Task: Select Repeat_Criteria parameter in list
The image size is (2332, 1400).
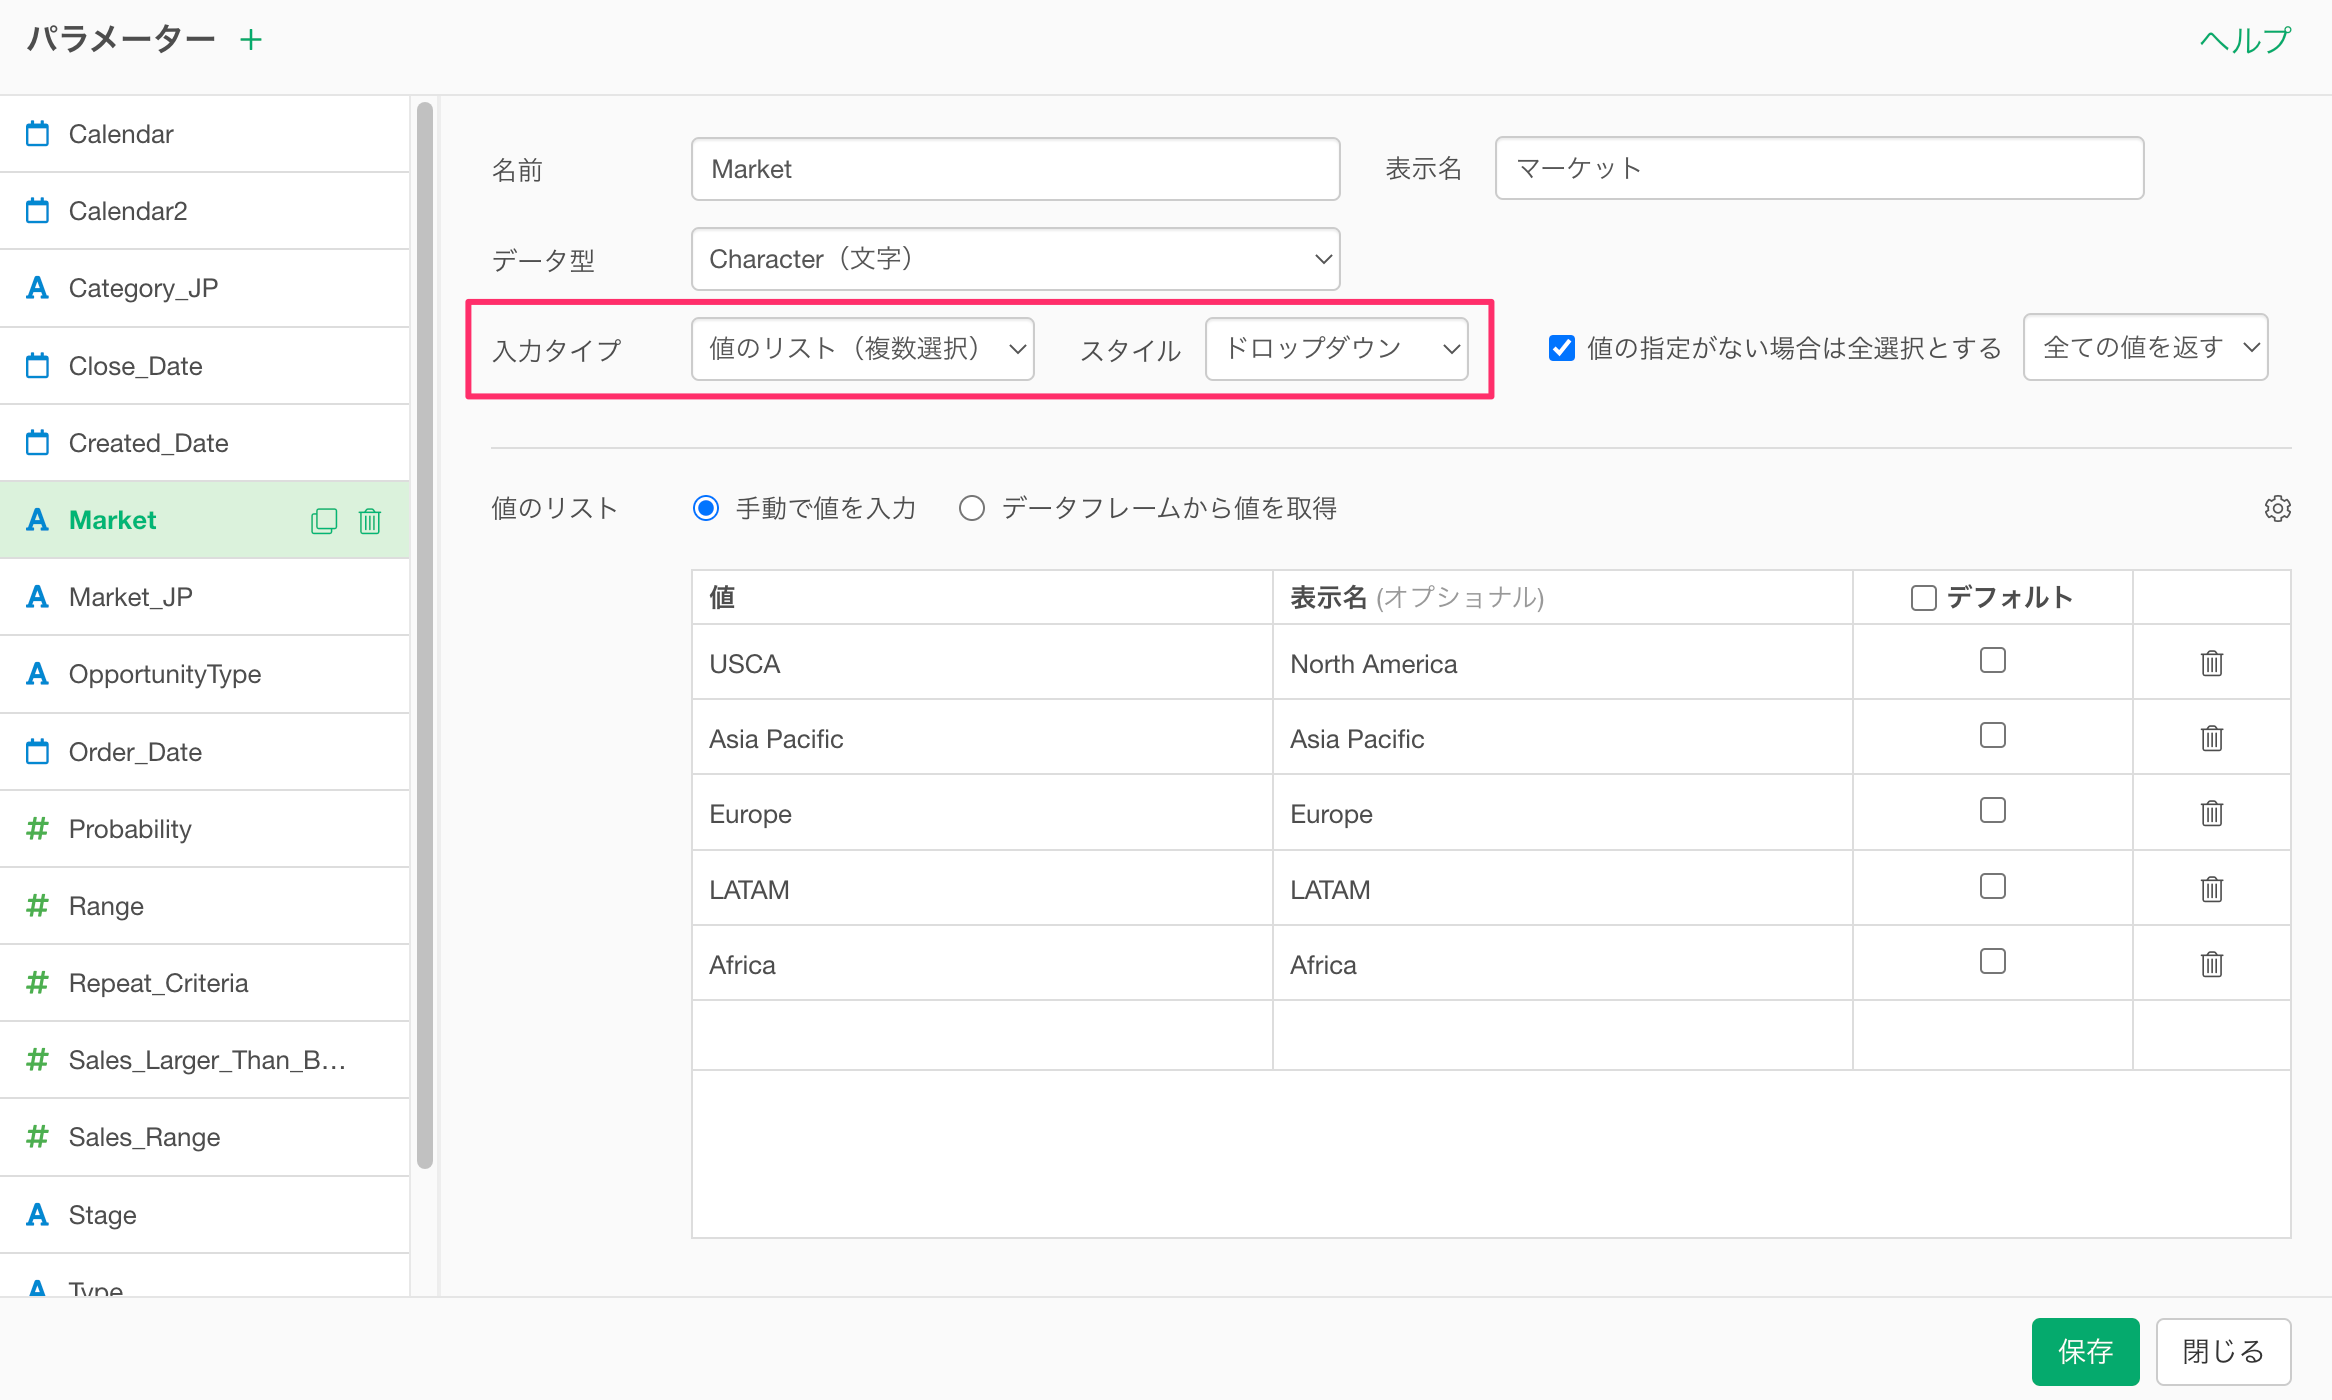Action: pos(204,983)
